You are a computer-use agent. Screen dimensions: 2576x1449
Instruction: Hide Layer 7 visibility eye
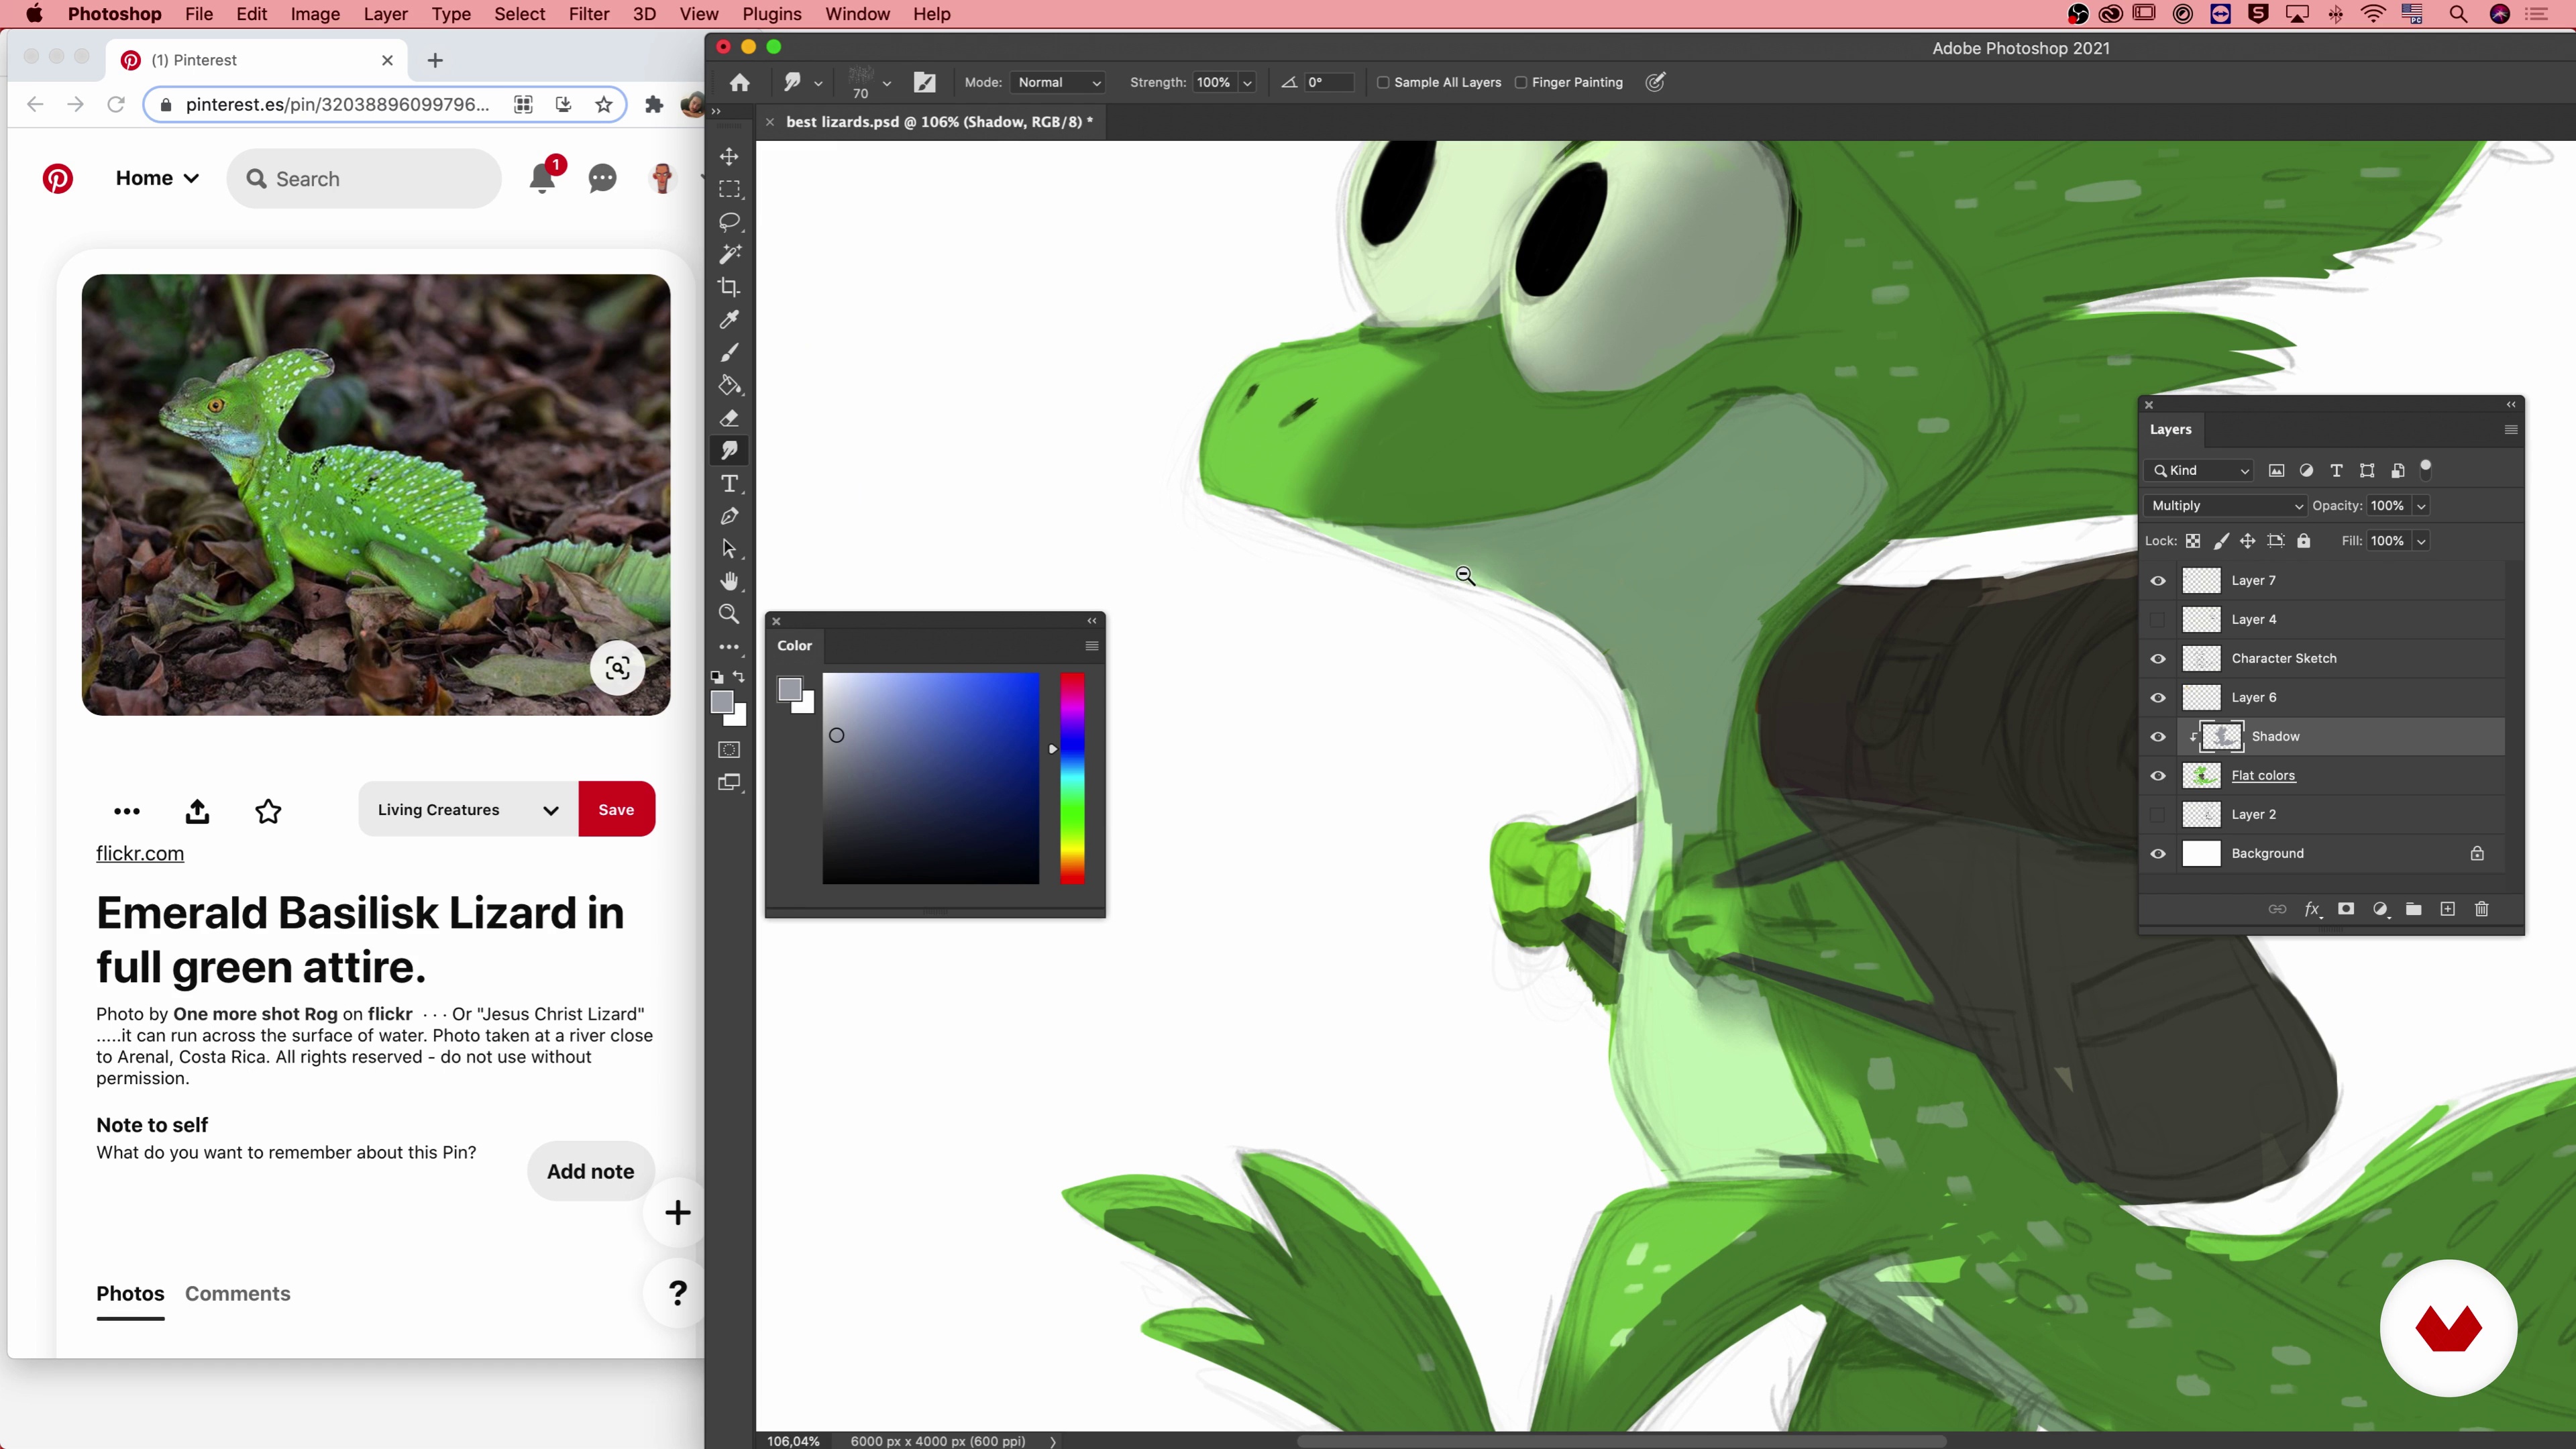[2158, 581]
